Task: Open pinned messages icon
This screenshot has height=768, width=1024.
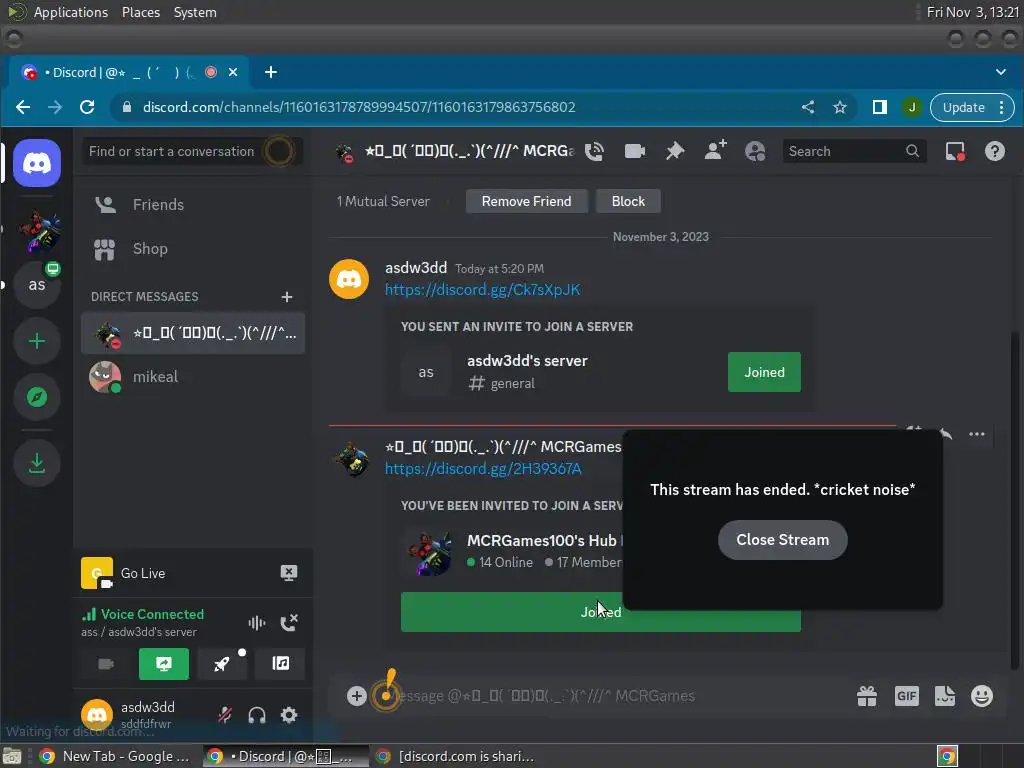Action: tap(675, 152)
